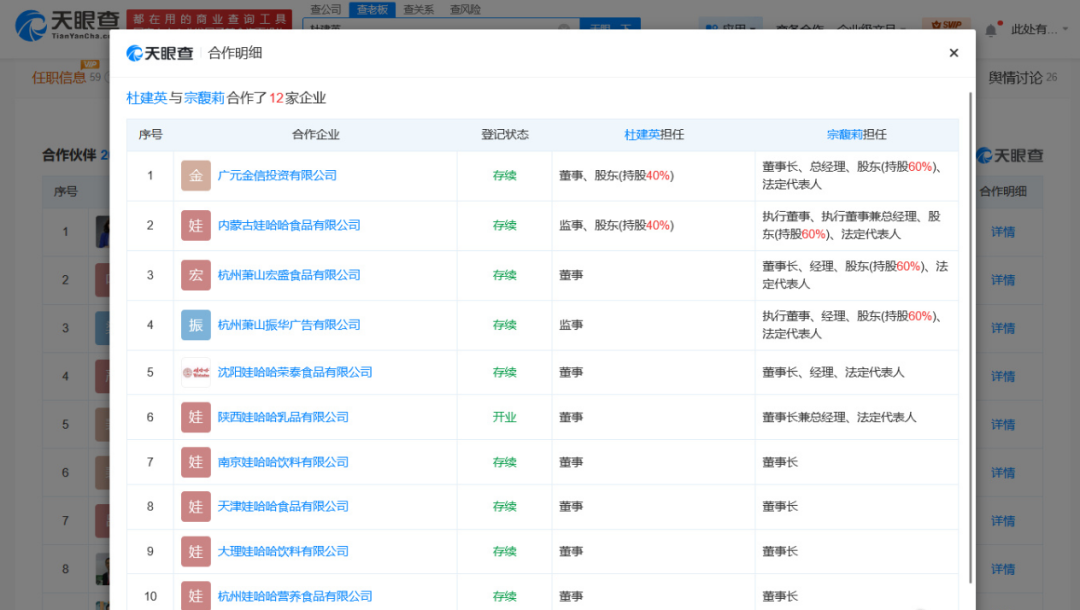
Task: Click the 南京娃哈哈饮料 row logo icon
Action: pyautogui.click(x=196, y=462)
